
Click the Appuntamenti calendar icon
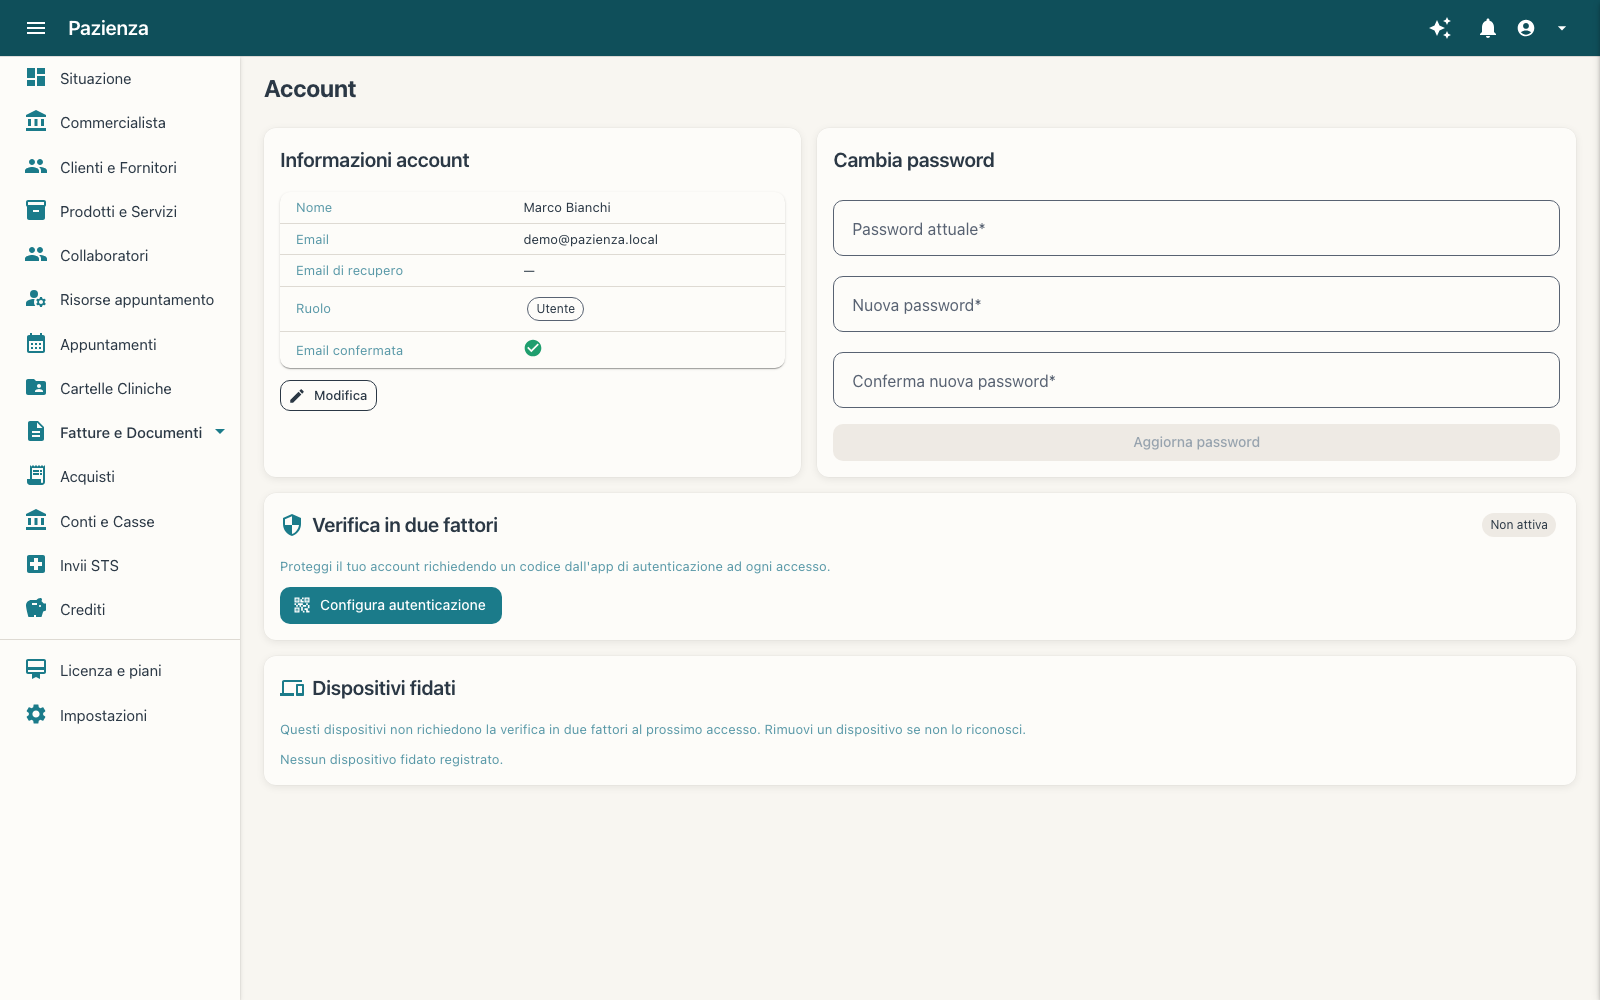coord(36,344)
